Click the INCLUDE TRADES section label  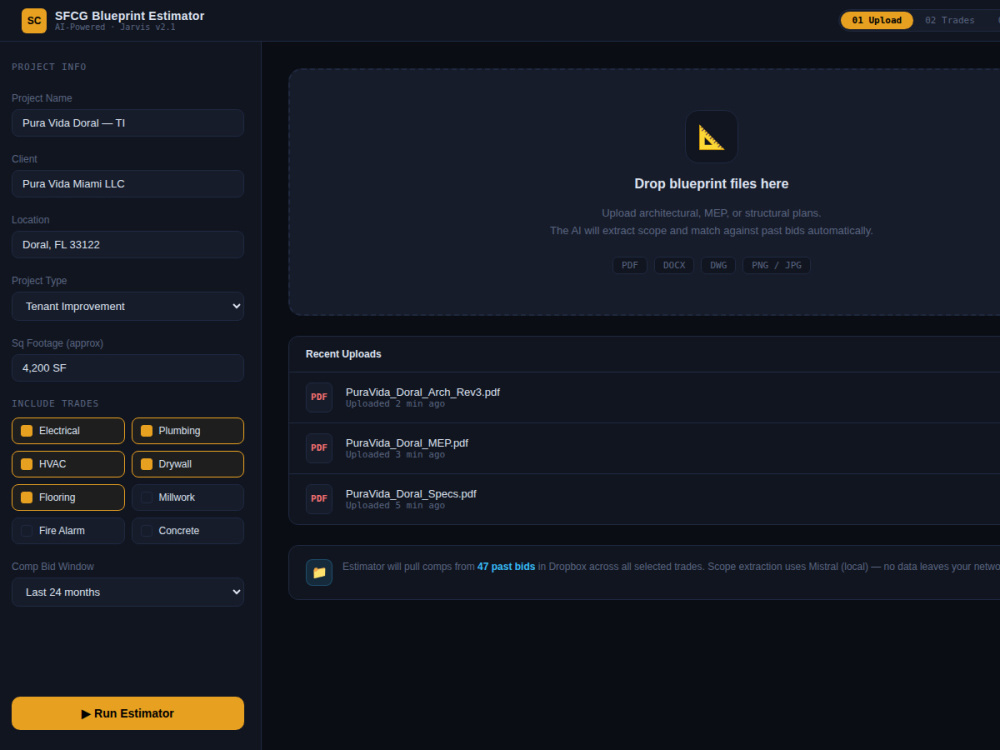[x=55, y=404]
